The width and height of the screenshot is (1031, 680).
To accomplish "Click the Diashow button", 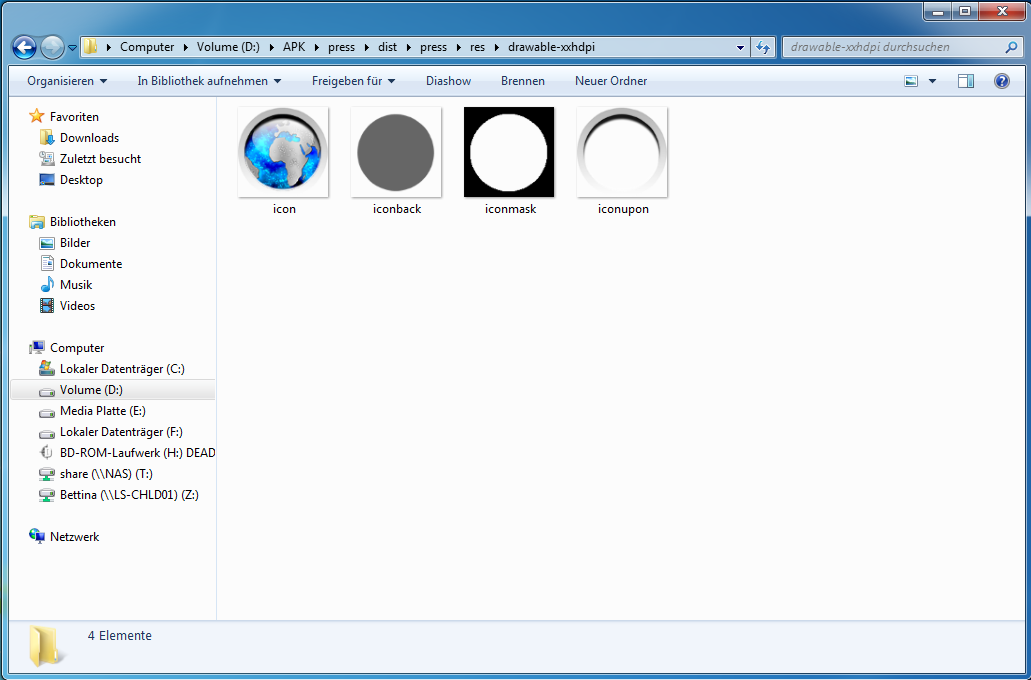I will [448, 81].
